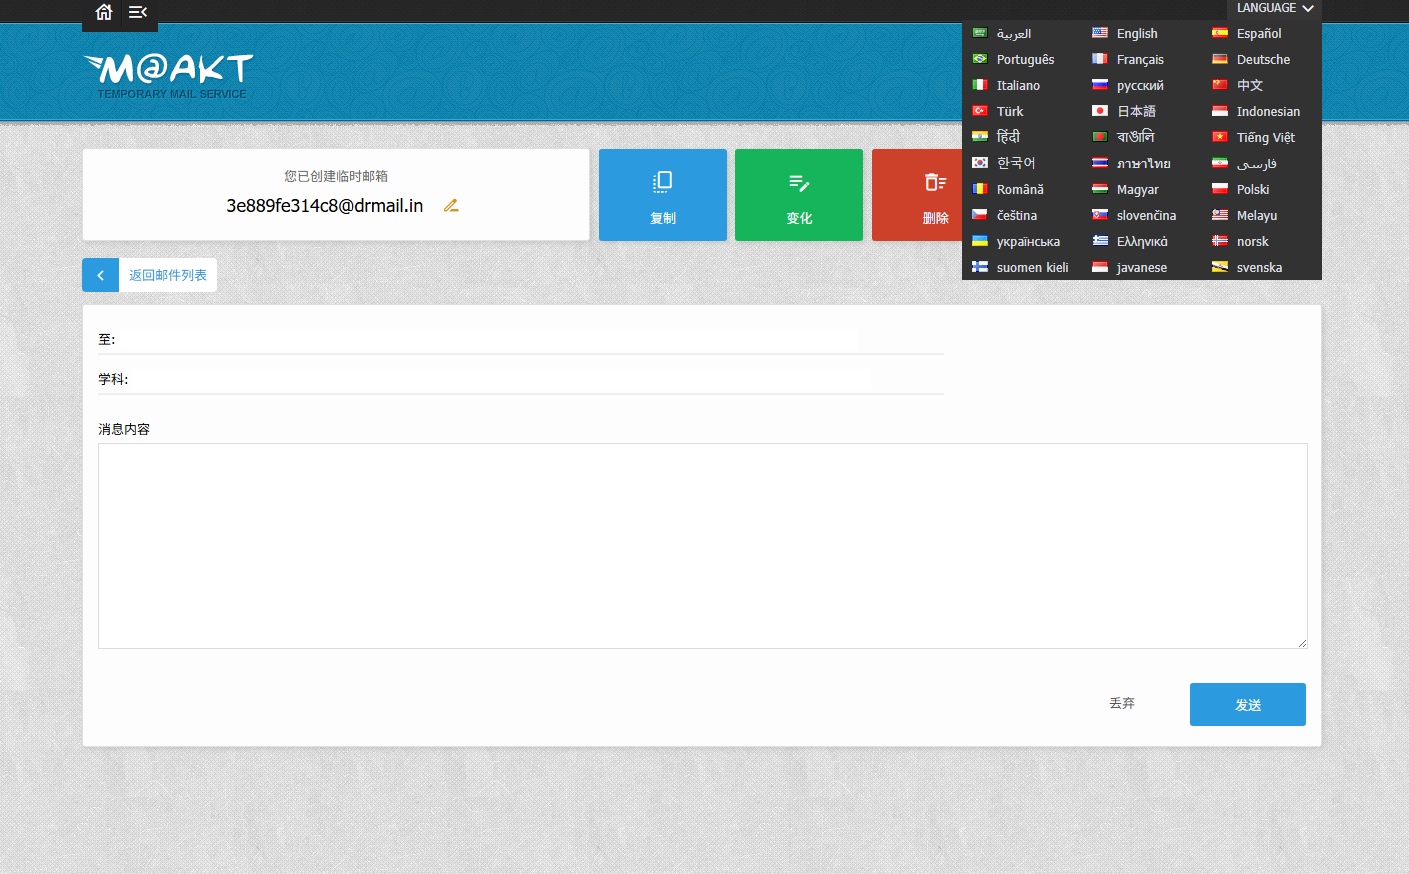Delete the mailbox with red button (删除)
Viewport: 1409px width, 874px height.
click(x=917, y=195)
